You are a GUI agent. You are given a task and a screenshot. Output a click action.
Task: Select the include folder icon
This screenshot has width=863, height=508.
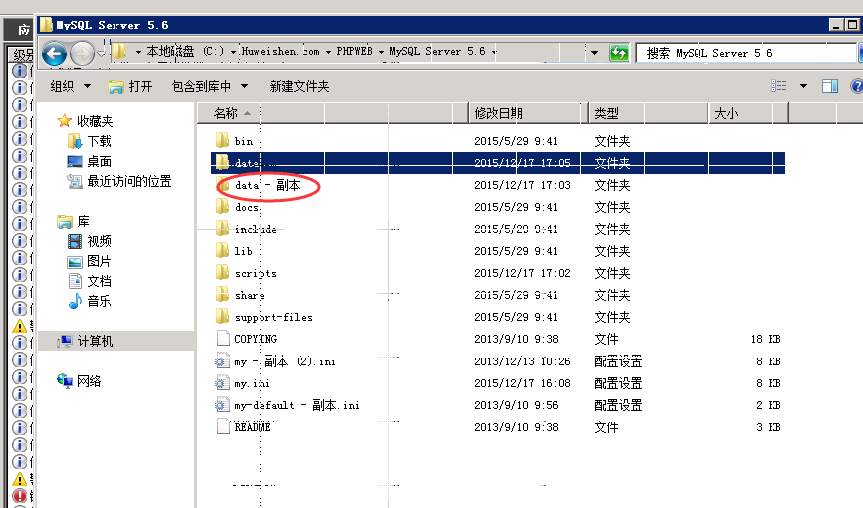pos(222,228)
